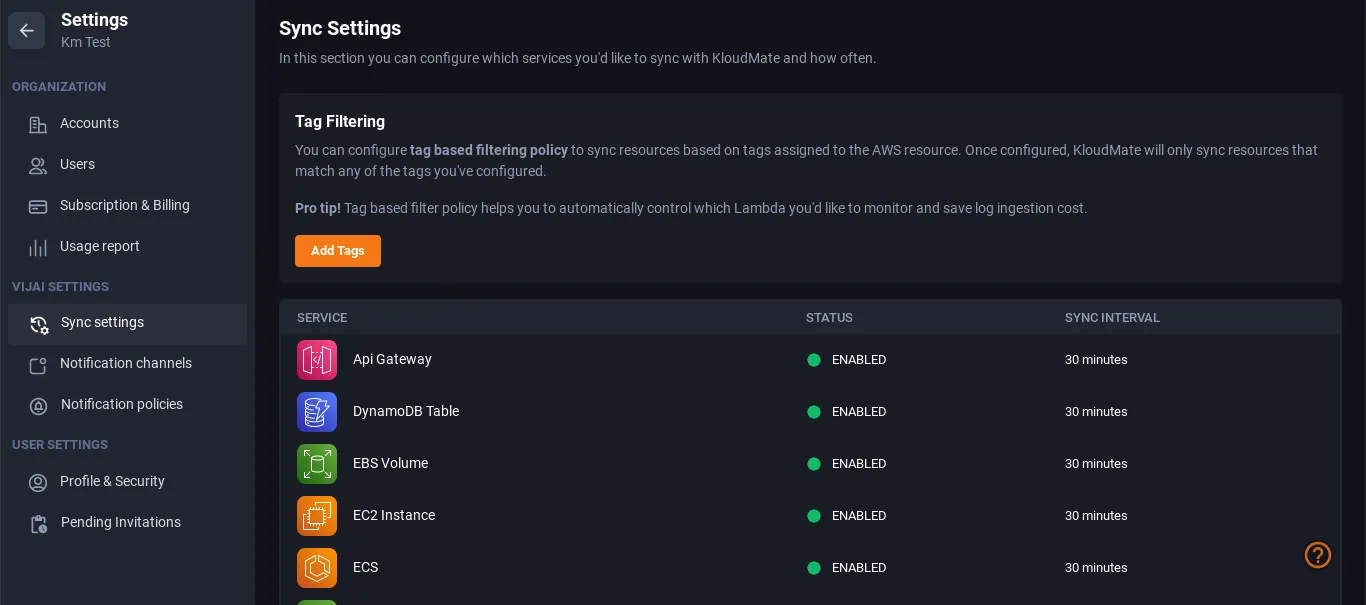Screen dimensions: 1366x605
Task: Select the Api Gateway row name
Action: [392, 359]
